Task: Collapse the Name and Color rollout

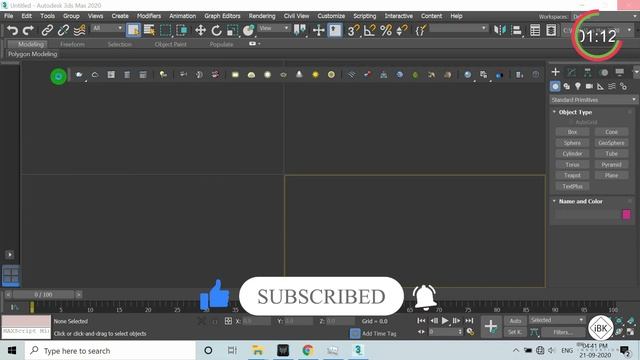Action: [580, 201]
